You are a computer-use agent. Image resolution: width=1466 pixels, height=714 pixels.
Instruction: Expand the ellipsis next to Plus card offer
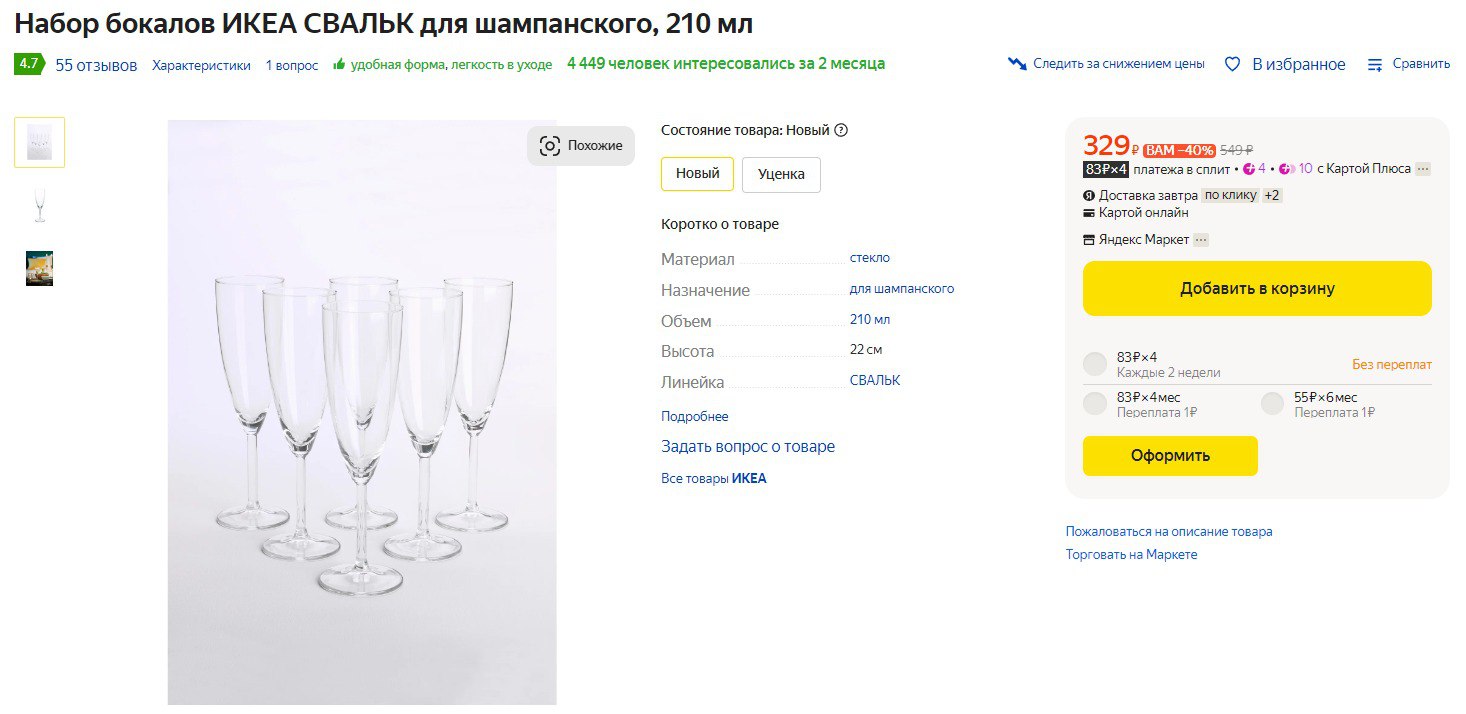click(x=1423, y=169)
